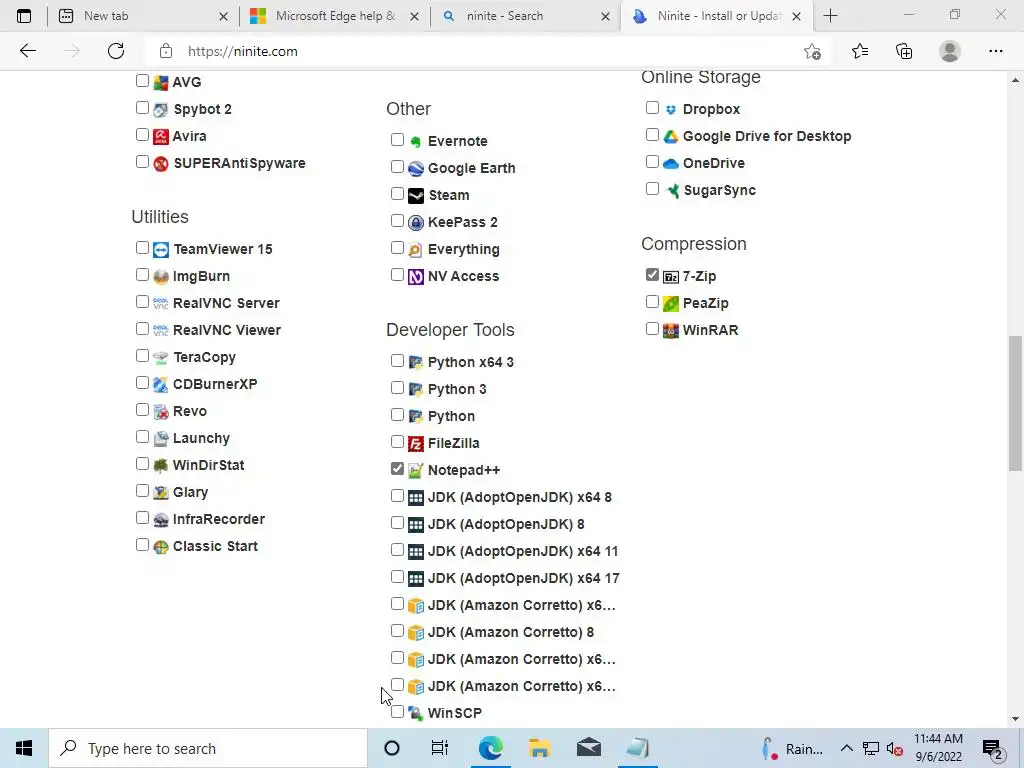Open a new browser tab
The width and height of the screenshot is (1024, 768).
tap(830, 16)
